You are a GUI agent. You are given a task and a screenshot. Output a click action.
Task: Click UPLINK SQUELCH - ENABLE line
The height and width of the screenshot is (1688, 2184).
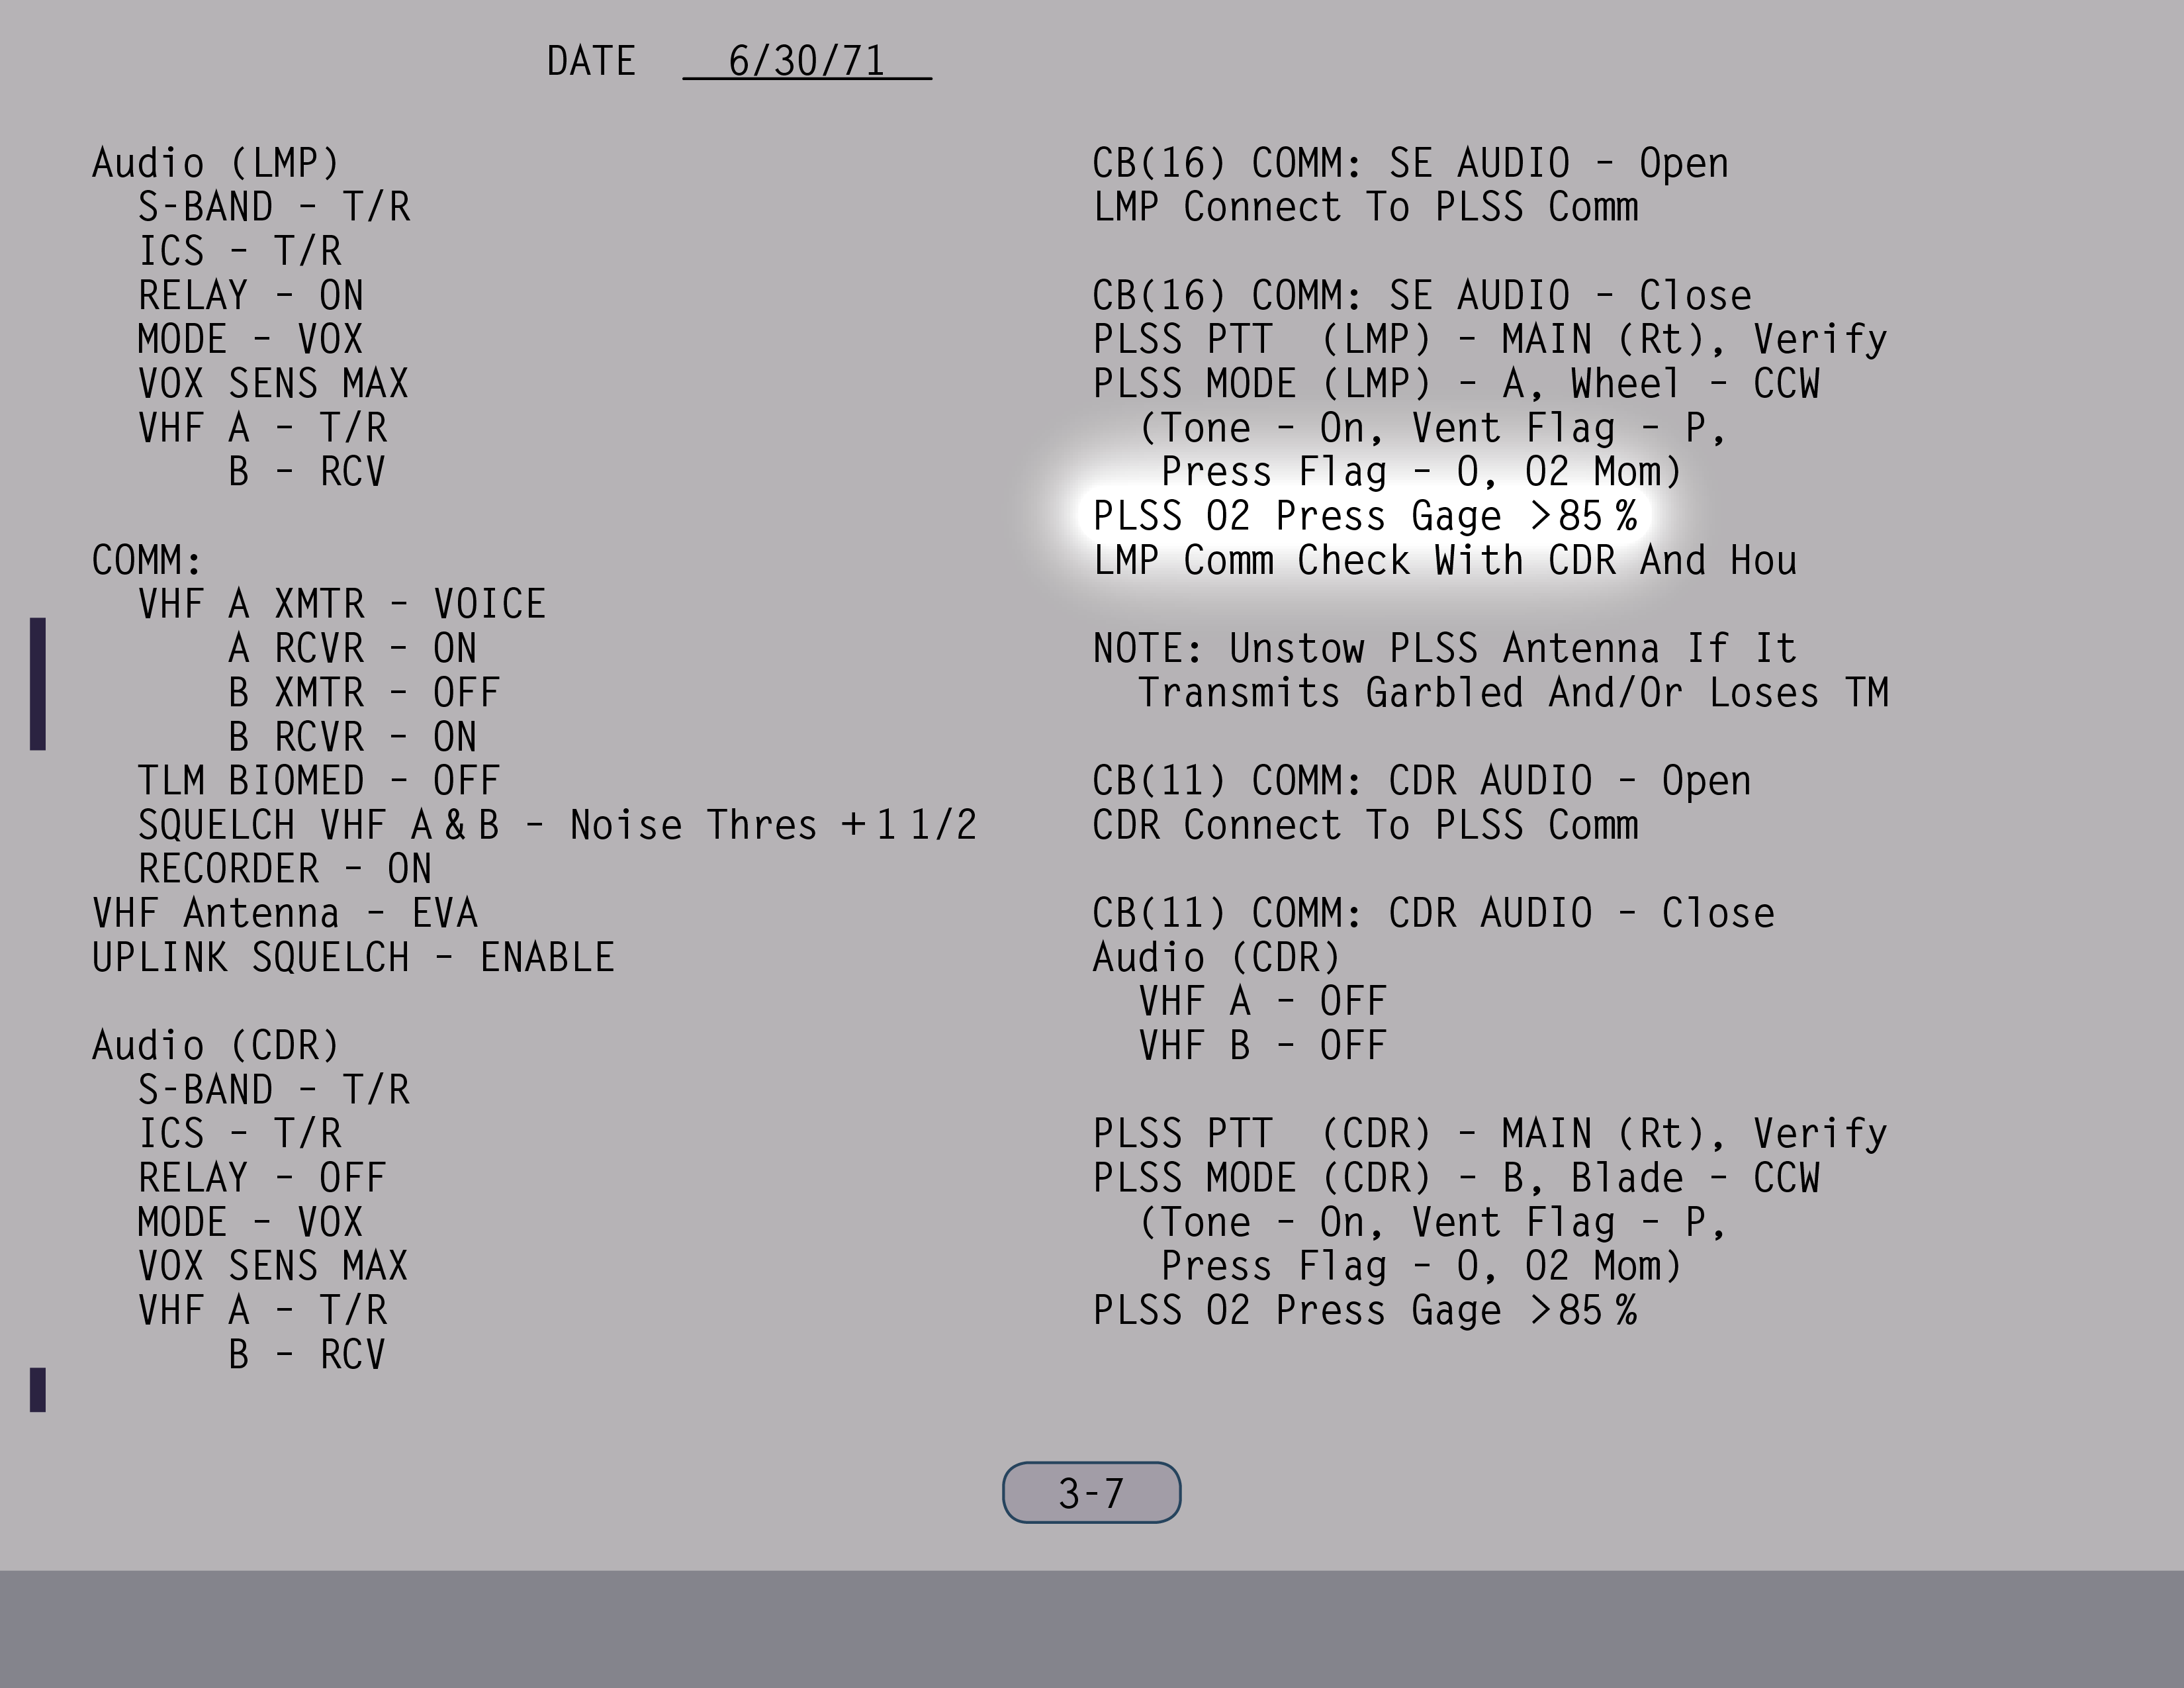click(x=353, y=957)
